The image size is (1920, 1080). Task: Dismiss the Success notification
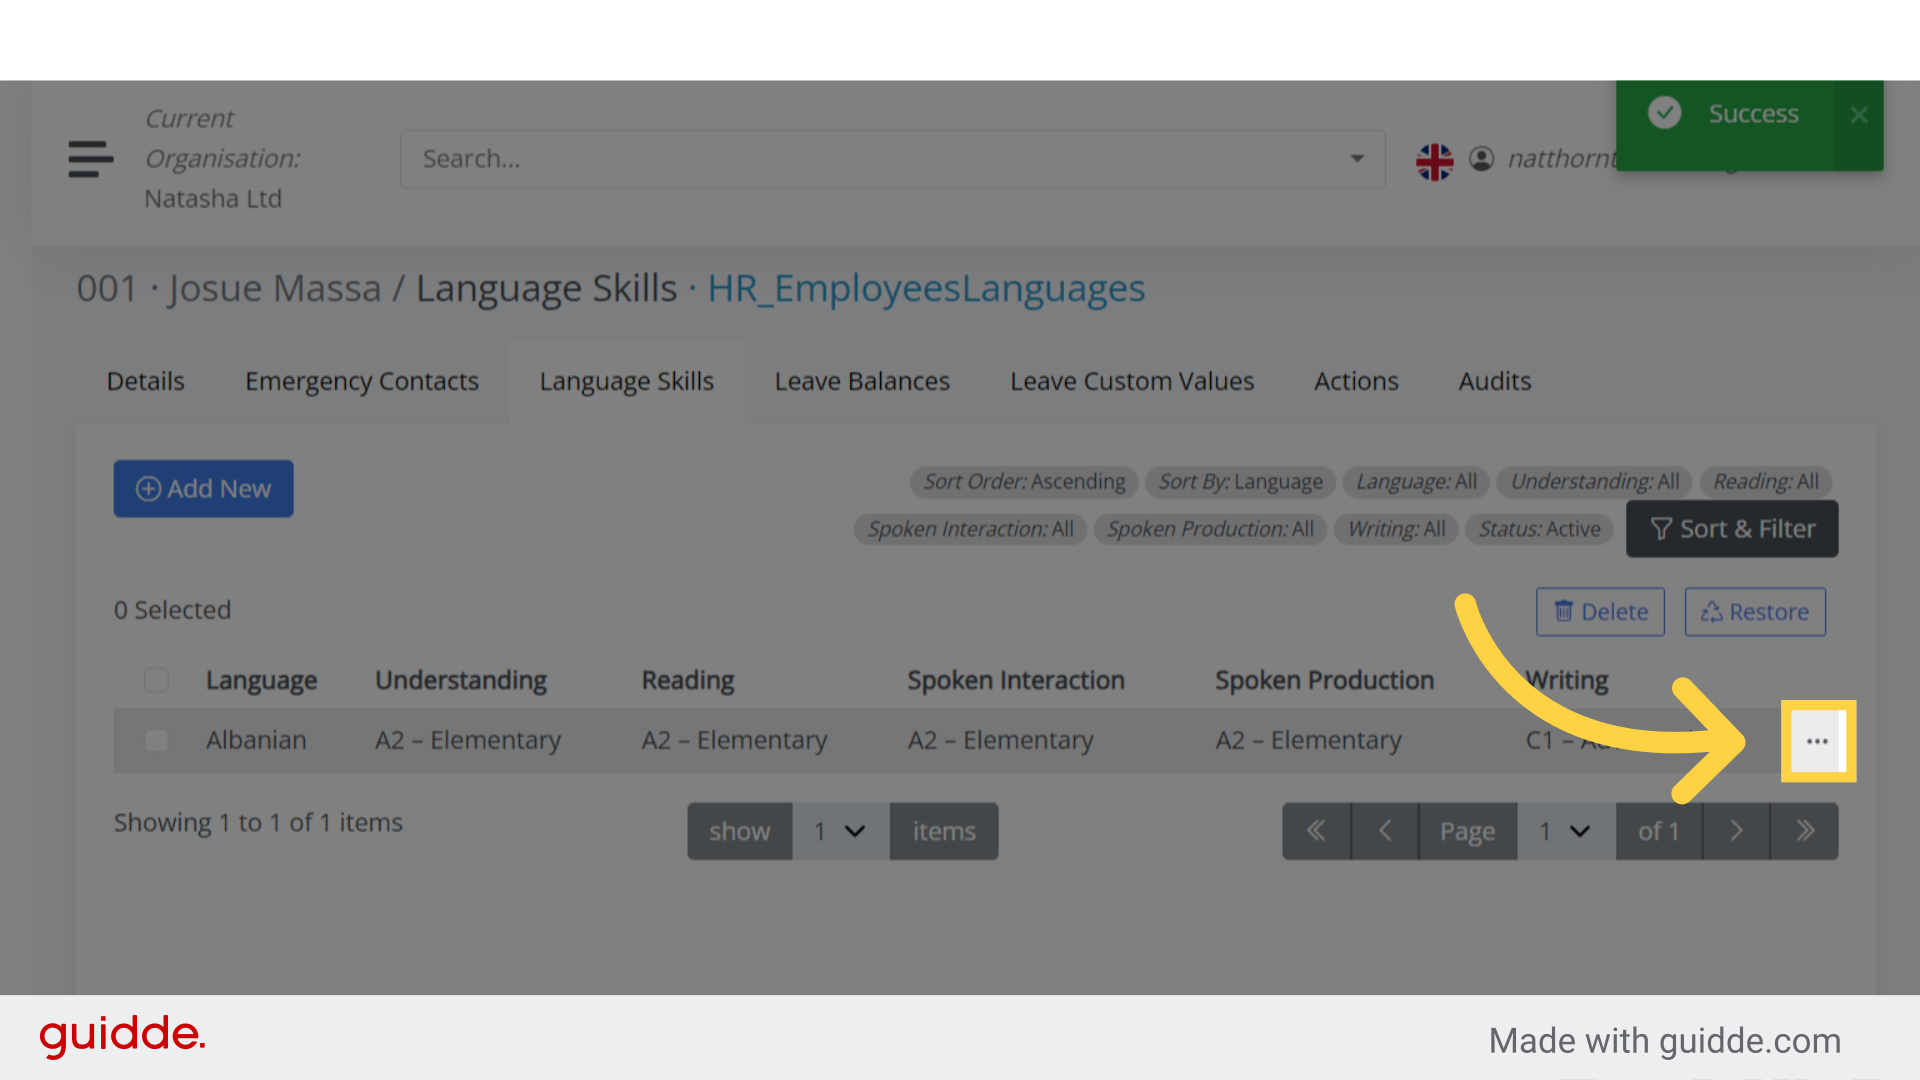click(1858, 115)
